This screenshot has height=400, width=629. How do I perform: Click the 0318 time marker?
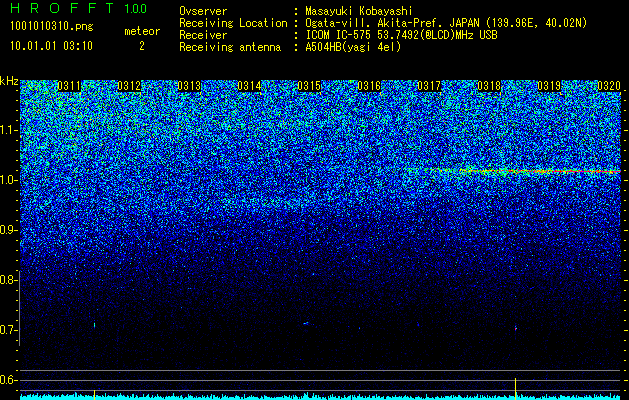(489, 86)
